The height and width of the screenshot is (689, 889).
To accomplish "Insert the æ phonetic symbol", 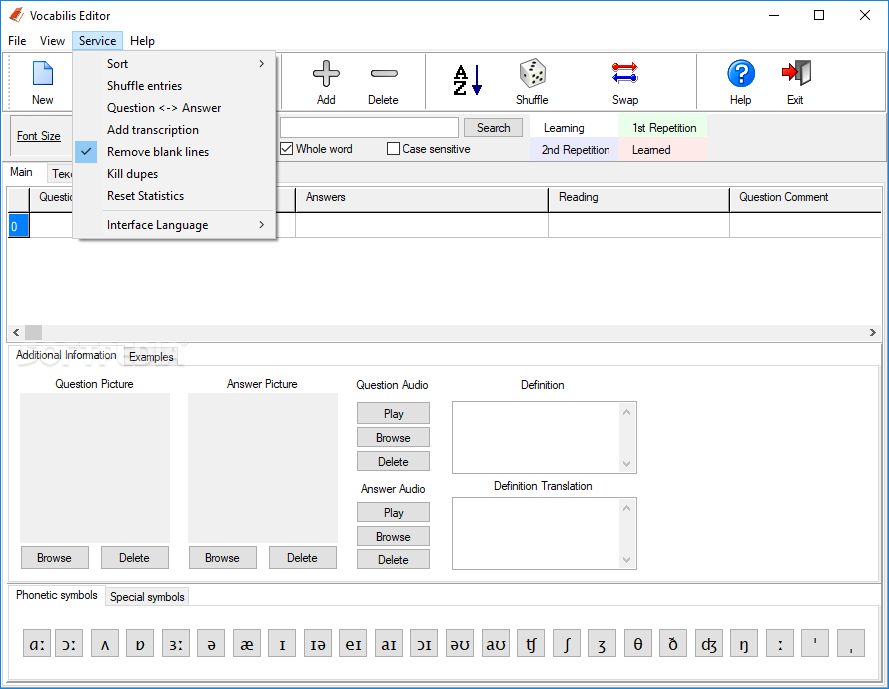I will click(x=247, y=644).
